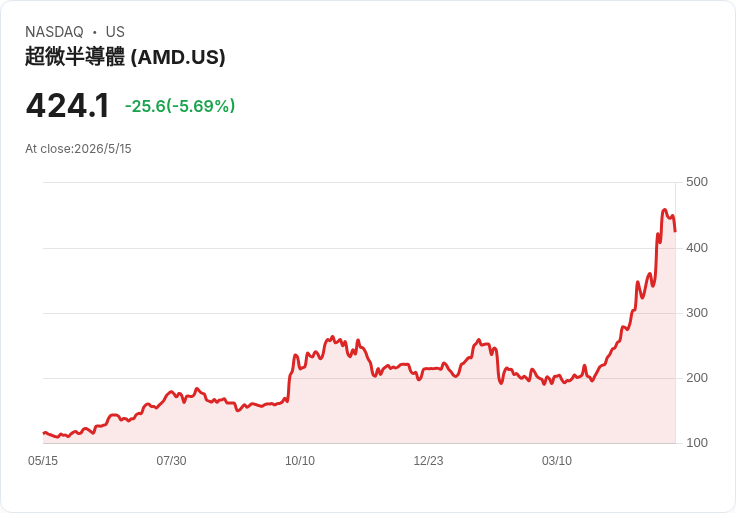
Task: Click the 100 price axis label
Action: click(697, 442)
